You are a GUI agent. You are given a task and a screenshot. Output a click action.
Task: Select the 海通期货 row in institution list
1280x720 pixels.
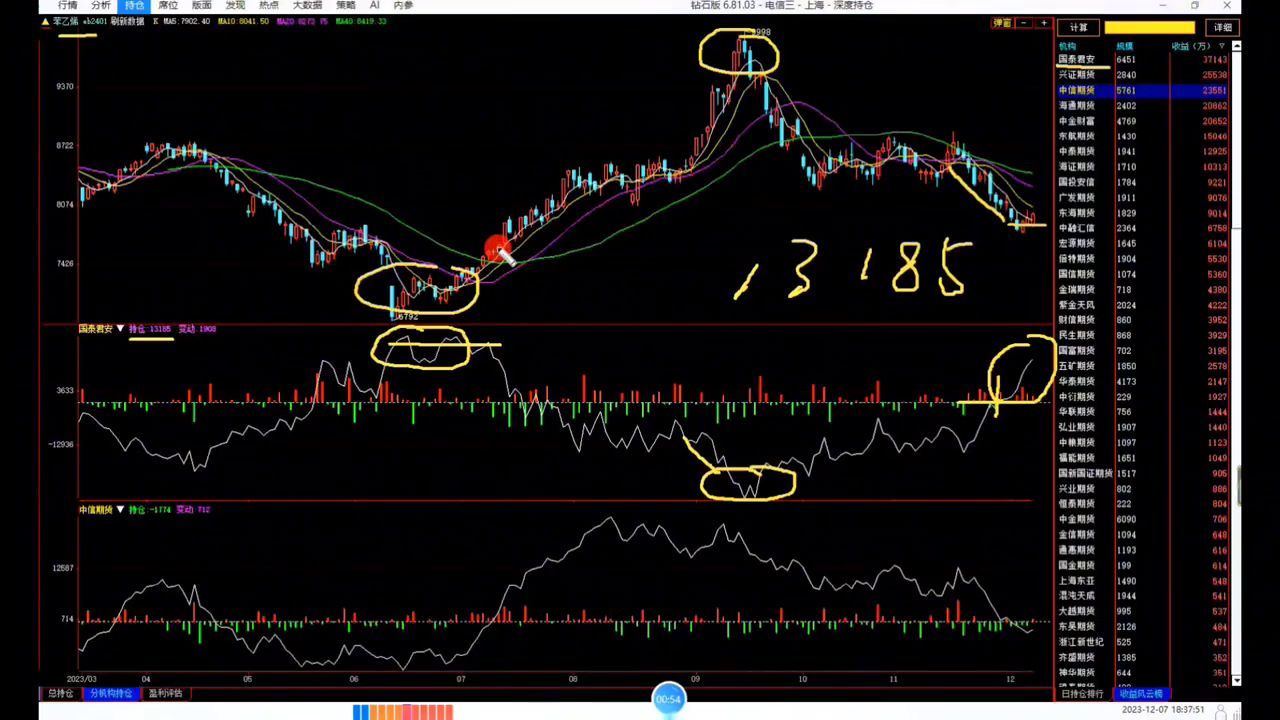(x=1077, y=106)
